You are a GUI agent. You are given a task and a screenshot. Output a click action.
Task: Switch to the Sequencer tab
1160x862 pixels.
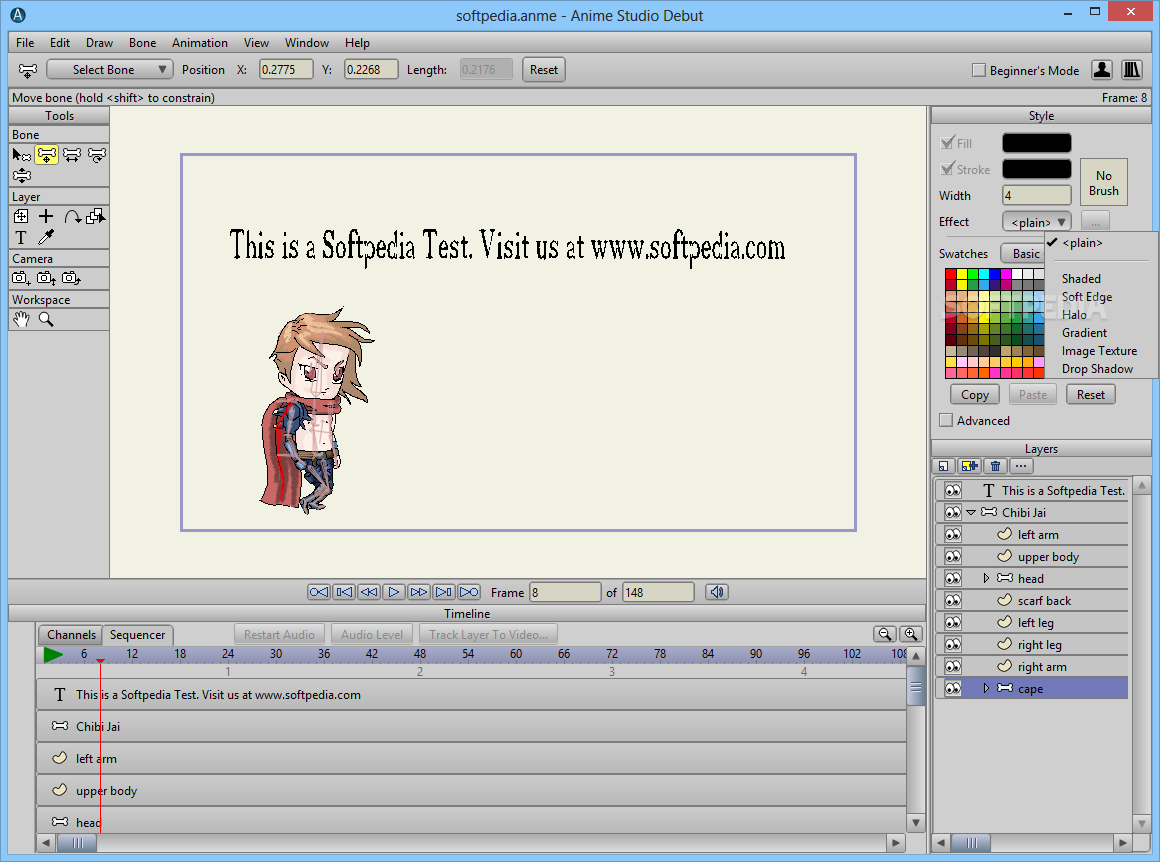138,635
